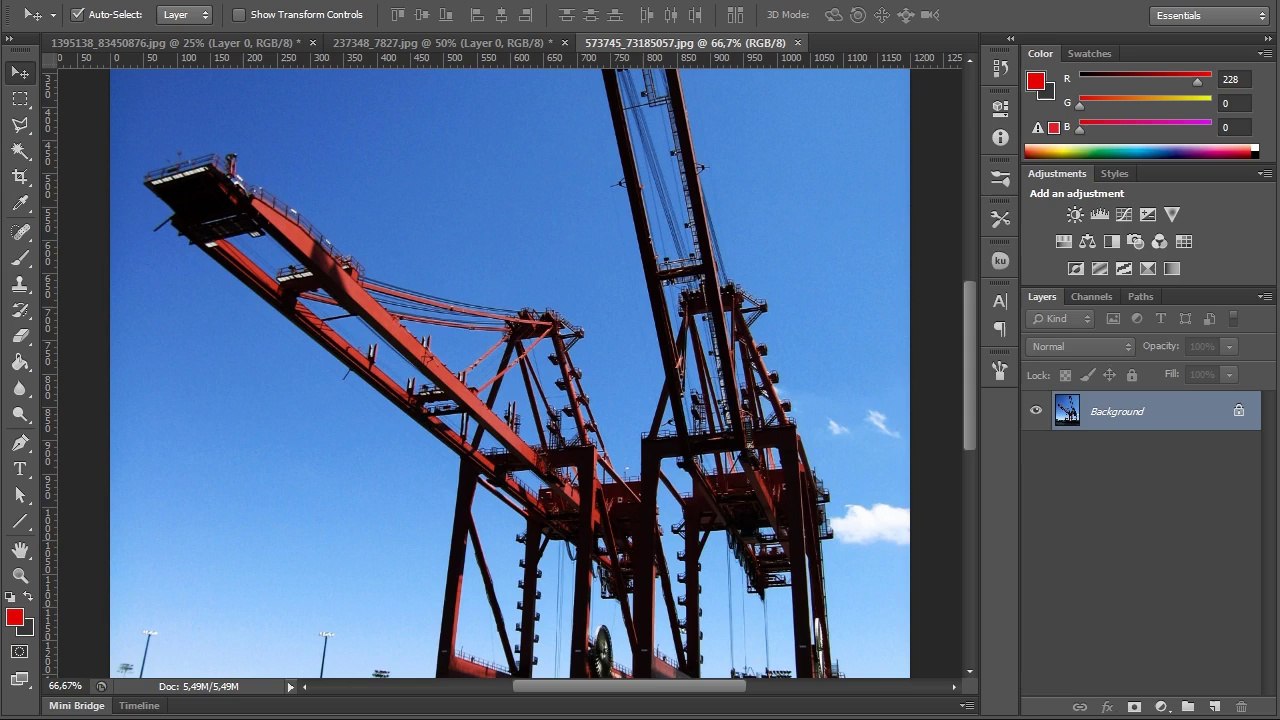The width and height of the screenshot is (1280, 720).
Task: Select the Paint Bucket tool
Action: [x=20, y=363]
